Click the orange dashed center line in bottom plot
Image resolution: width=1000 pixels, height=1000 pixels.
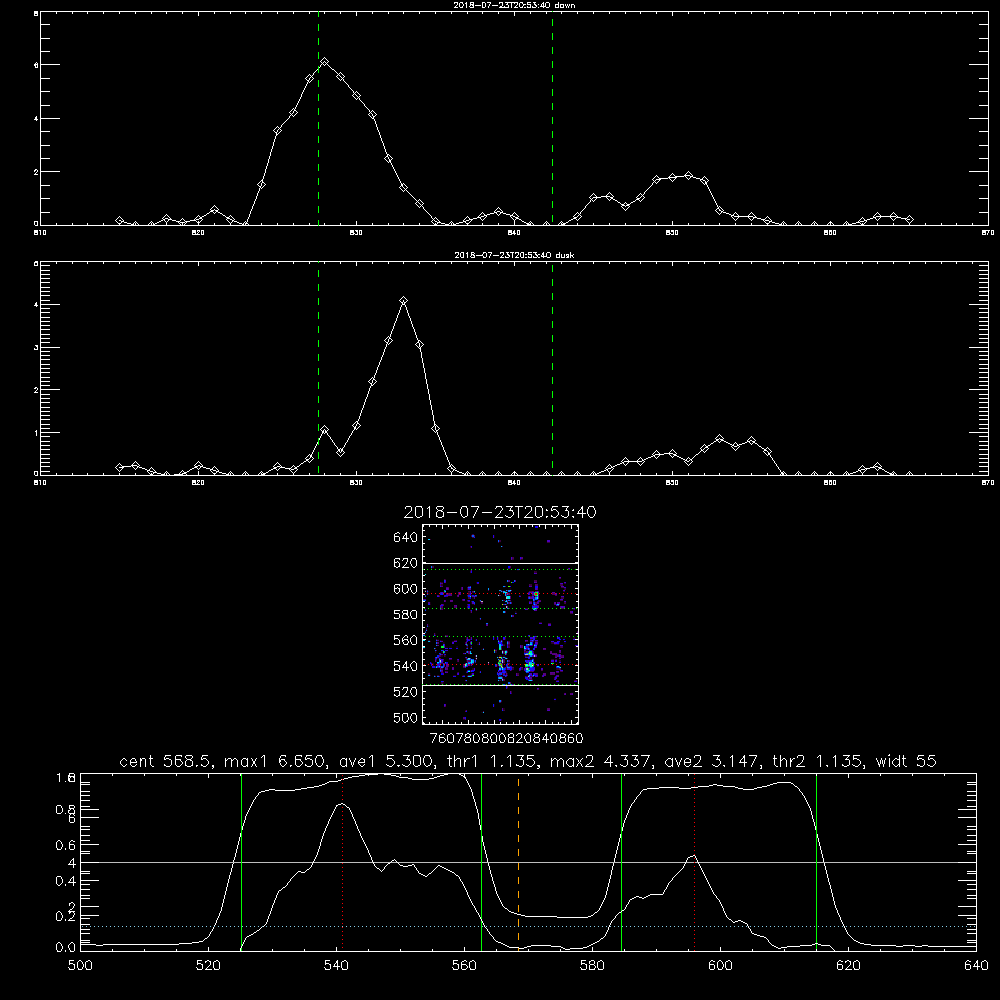point(518,862)
